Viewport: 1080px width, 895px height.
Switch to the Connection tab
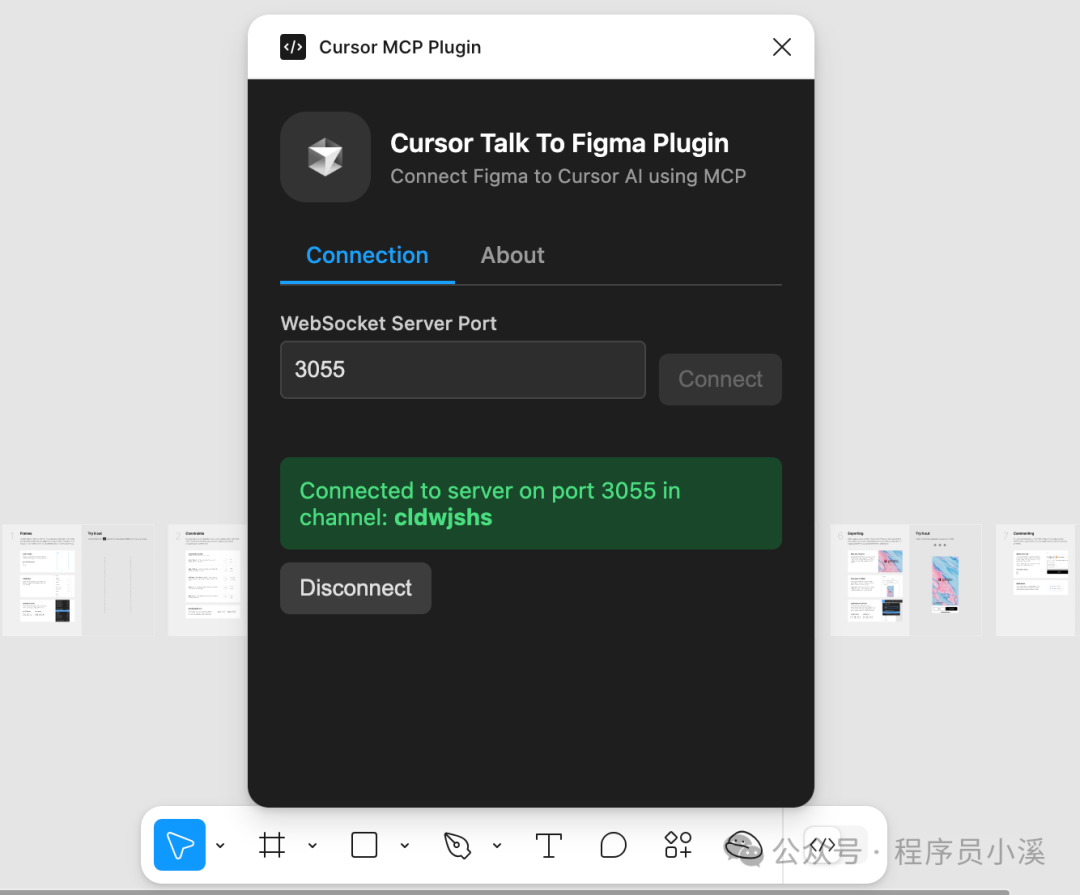pos(366,255)
